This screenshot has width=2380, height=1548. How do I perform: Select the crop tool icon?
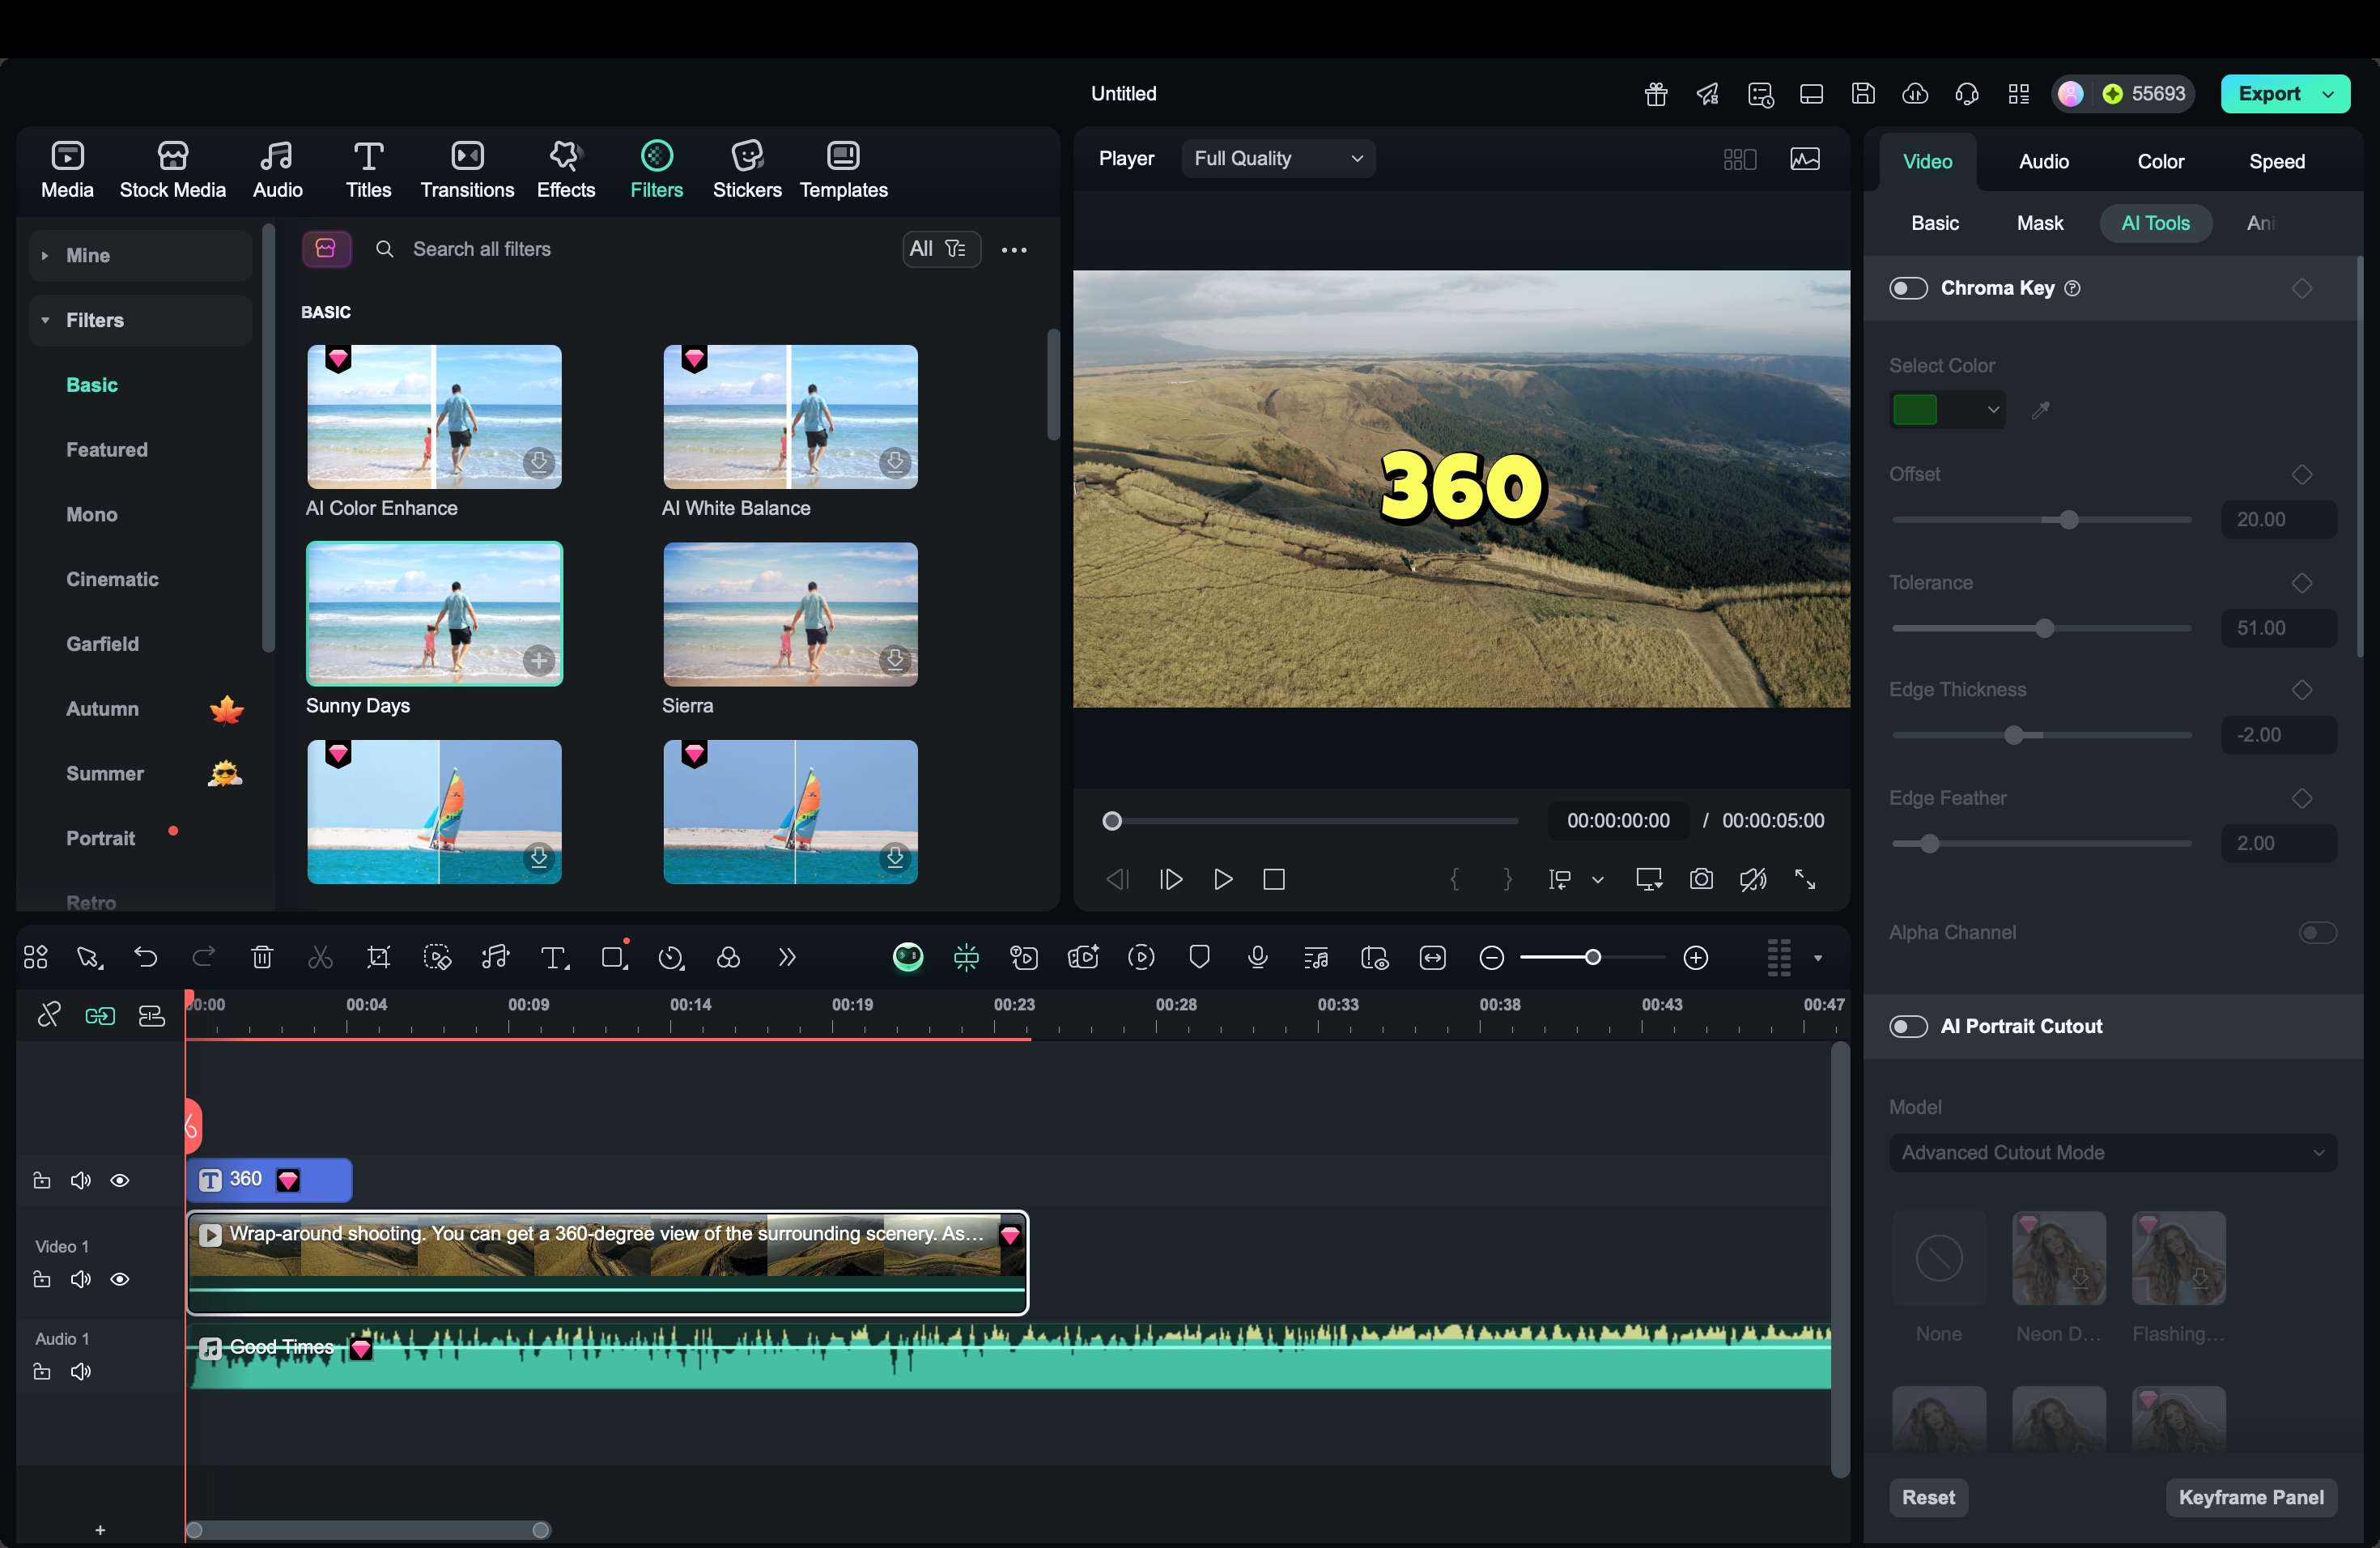[378, 957]
